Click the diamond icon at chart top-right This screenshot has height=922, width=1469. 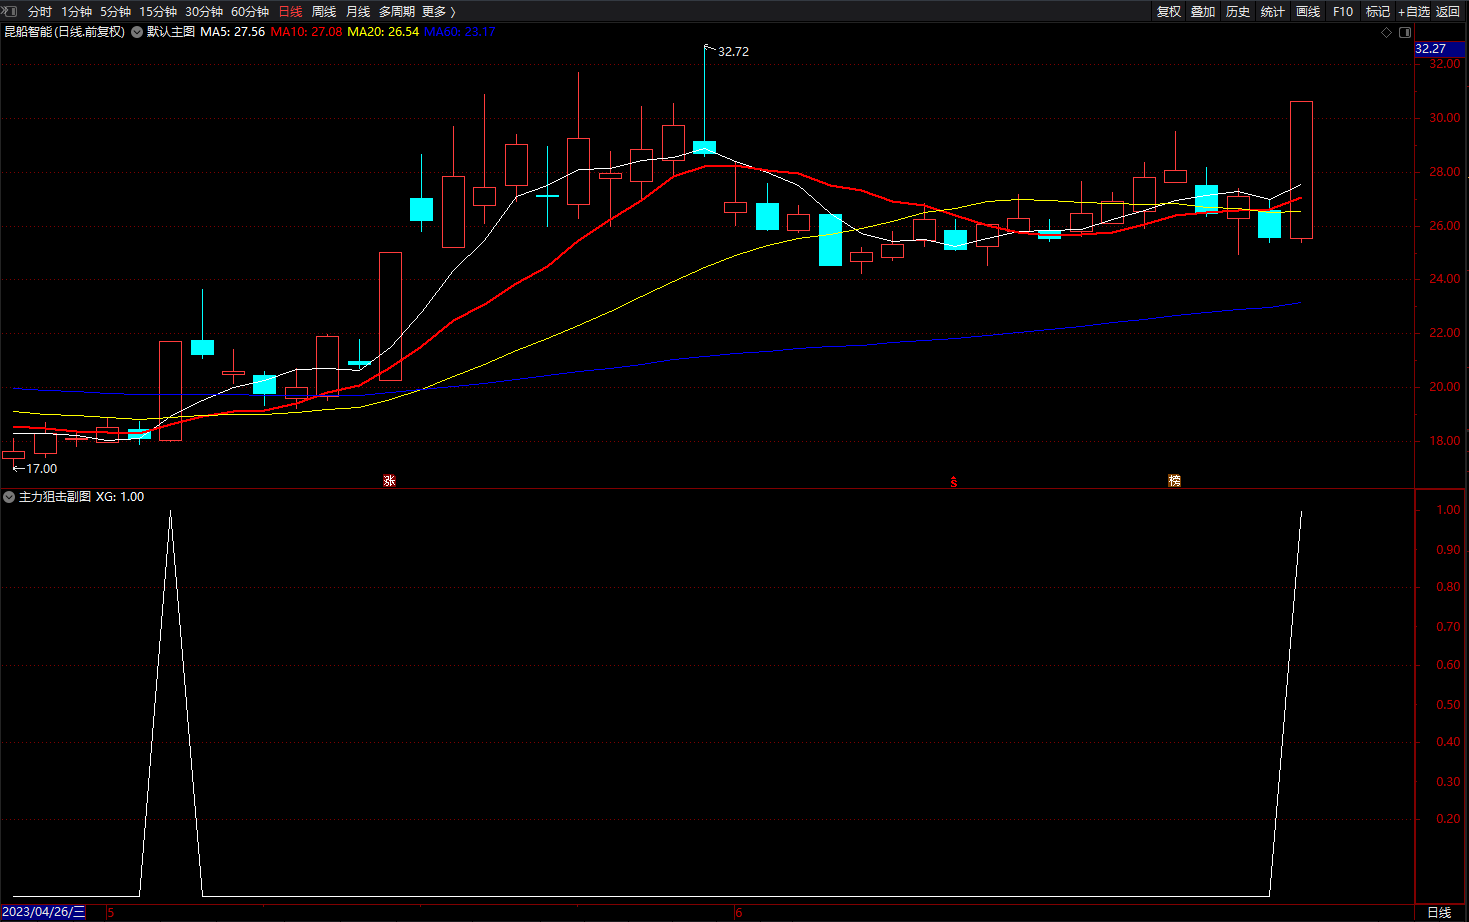[x=1386, y=33]
